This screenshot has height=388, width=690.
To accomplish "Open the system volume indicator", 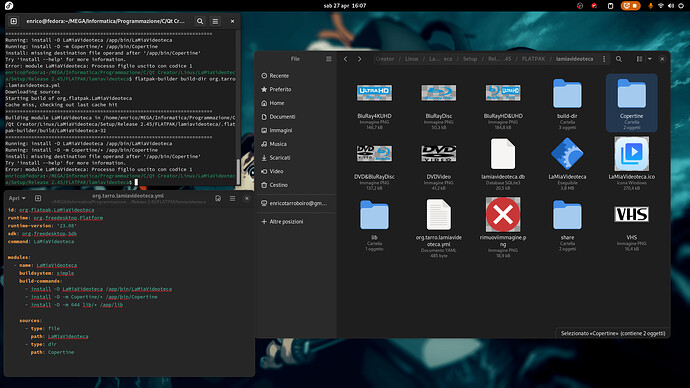I will 671,6.
